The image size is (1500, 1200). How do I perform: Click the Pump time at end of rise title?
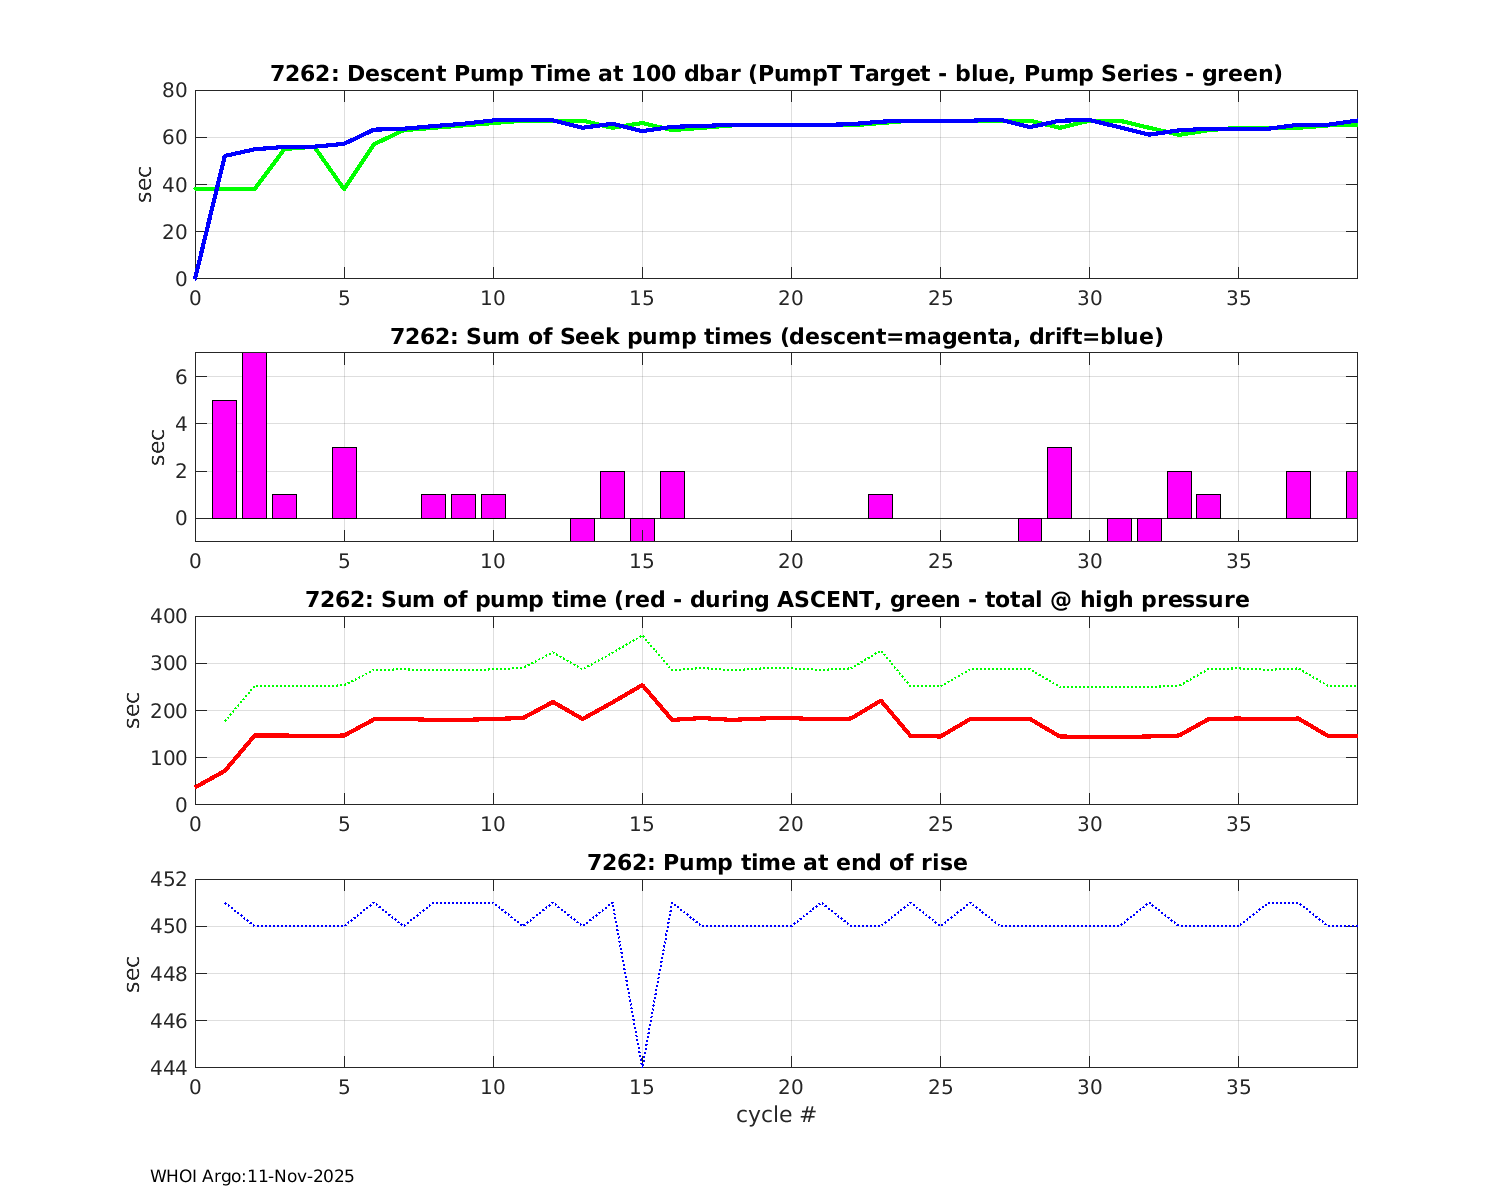(776, 862)
